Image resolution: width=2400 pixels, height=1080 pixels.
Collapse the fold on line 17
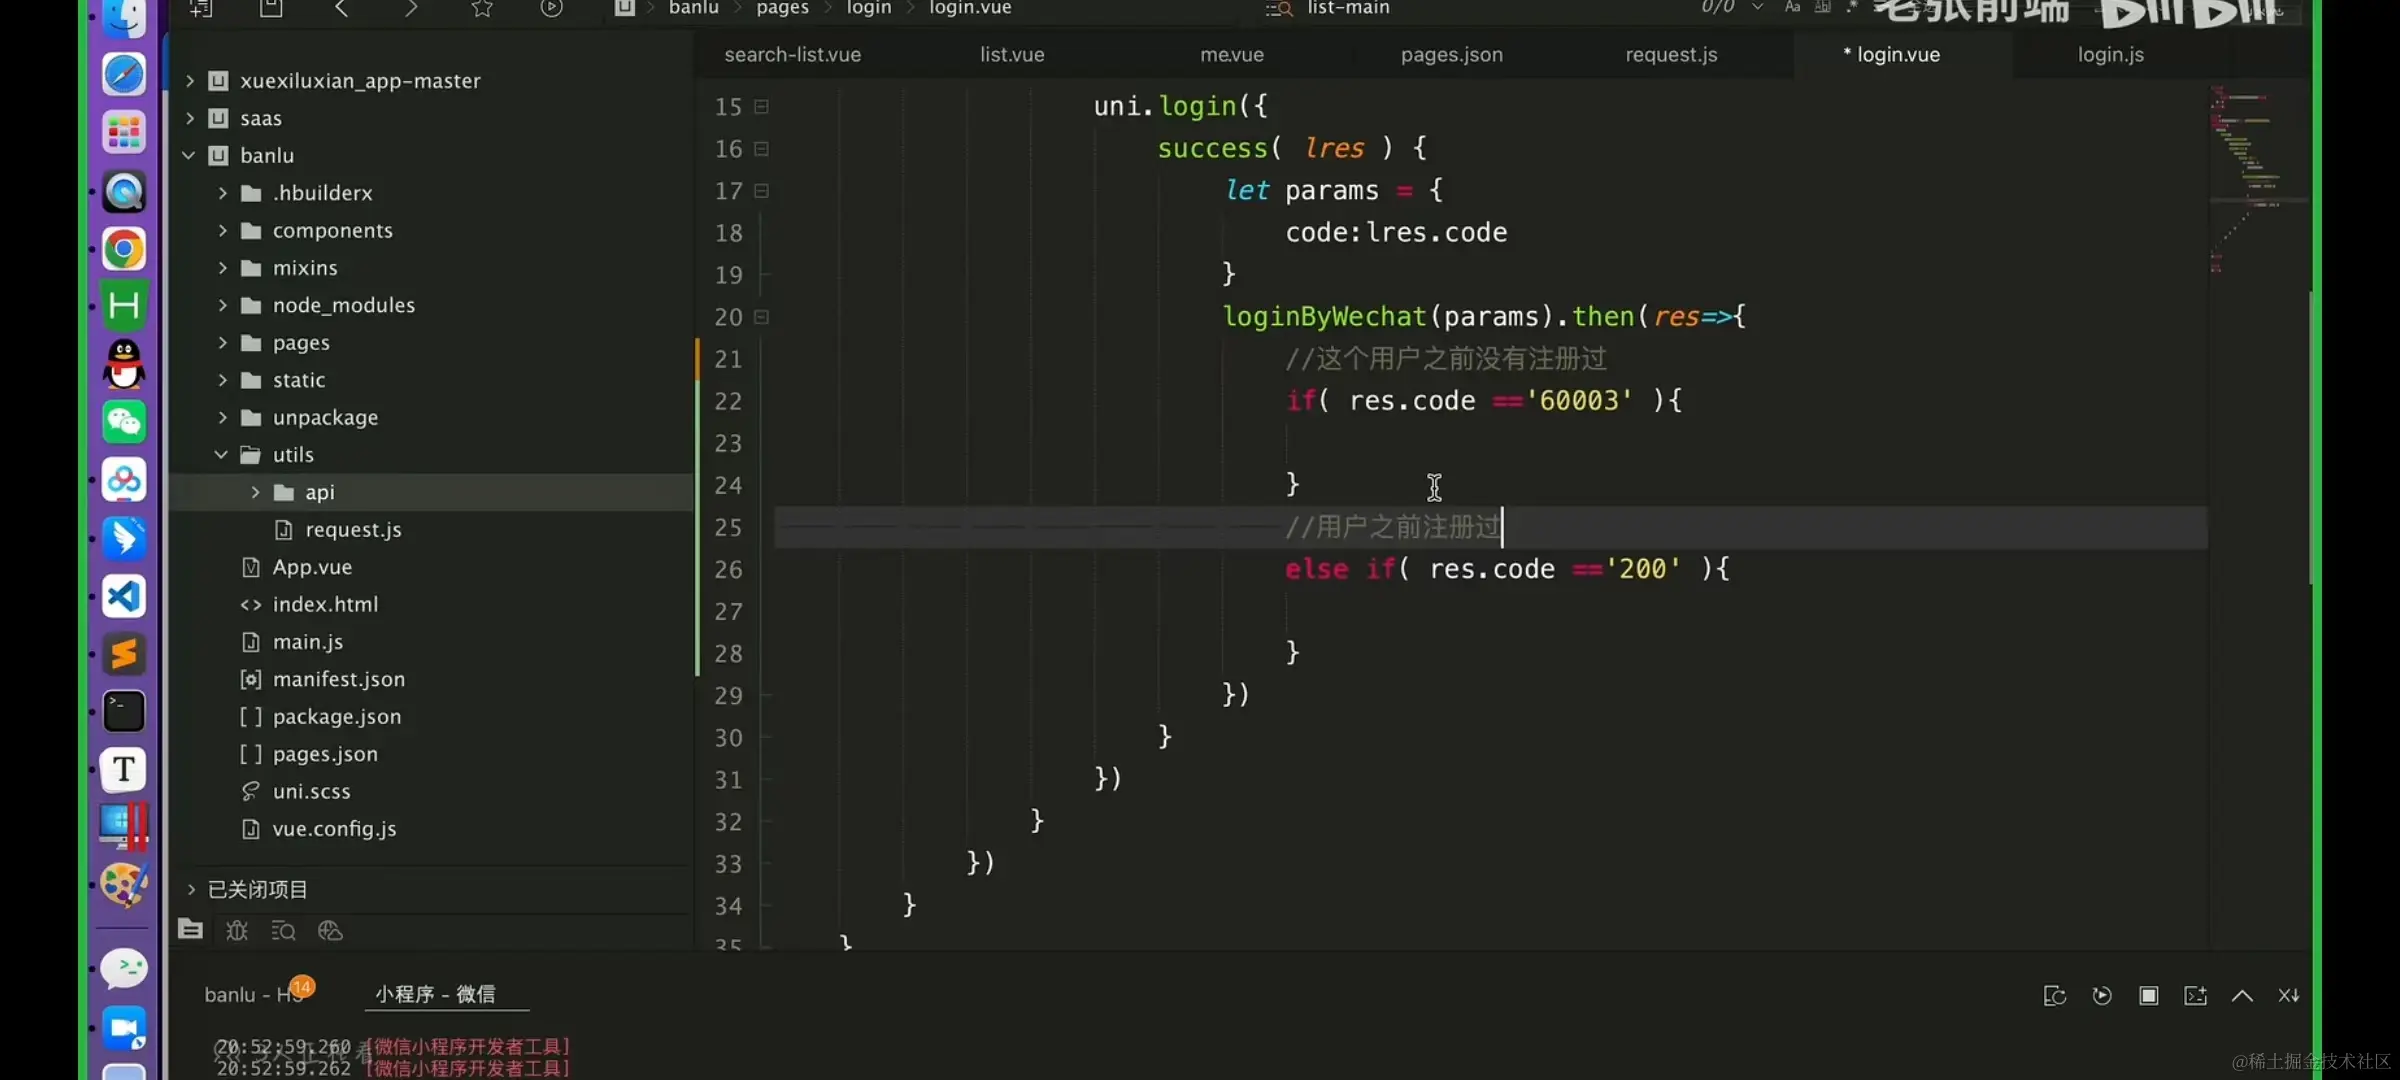761,191
